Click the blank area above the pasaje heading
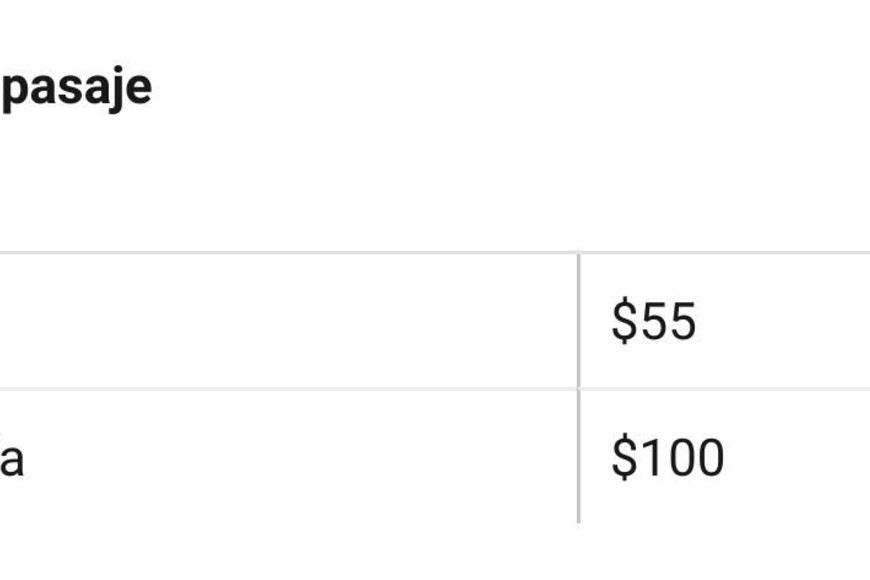Screen dimensions: 870x580 coord(400,25)
